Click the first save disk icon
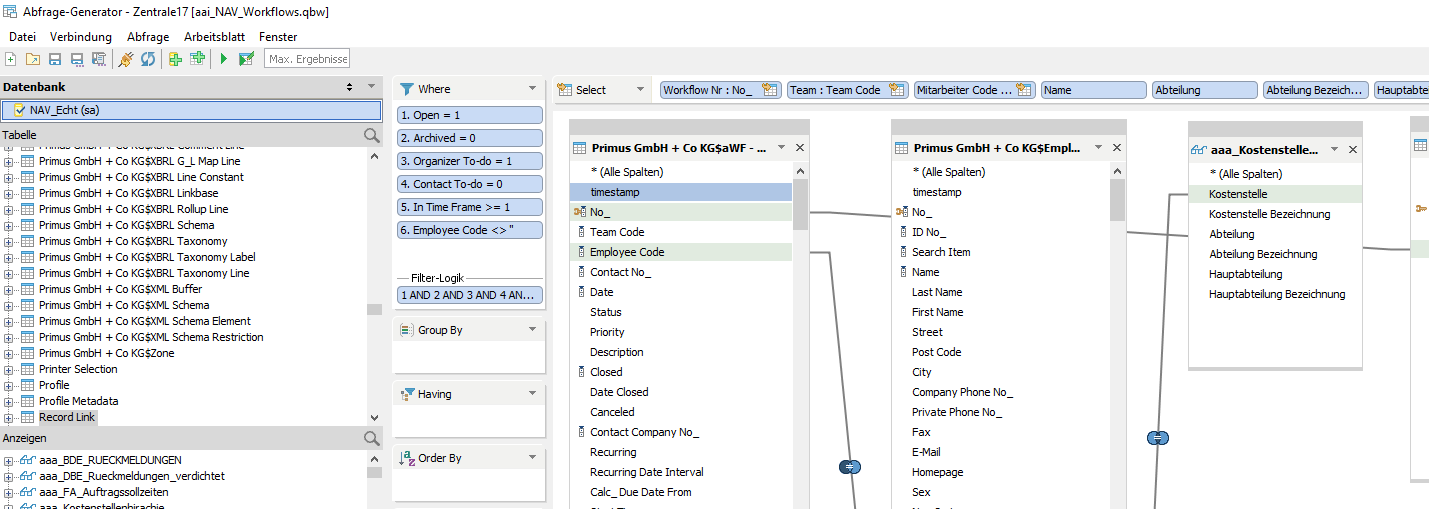The width and height of the screenshot is (1429, 509). click(x=55, y=59)
